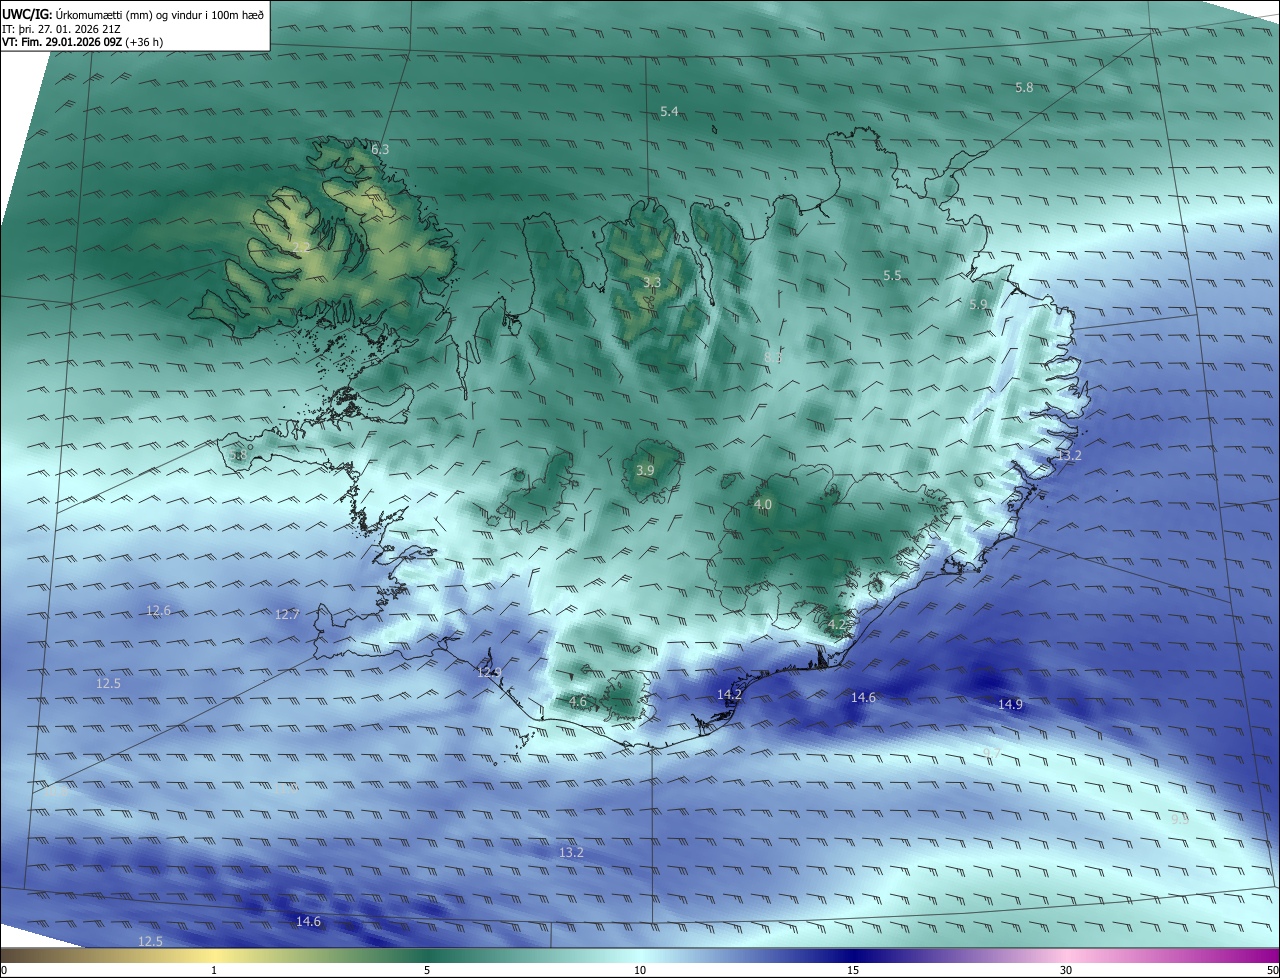
Task: Click the 5.9 value near the east coast
Action: [978, 304]
